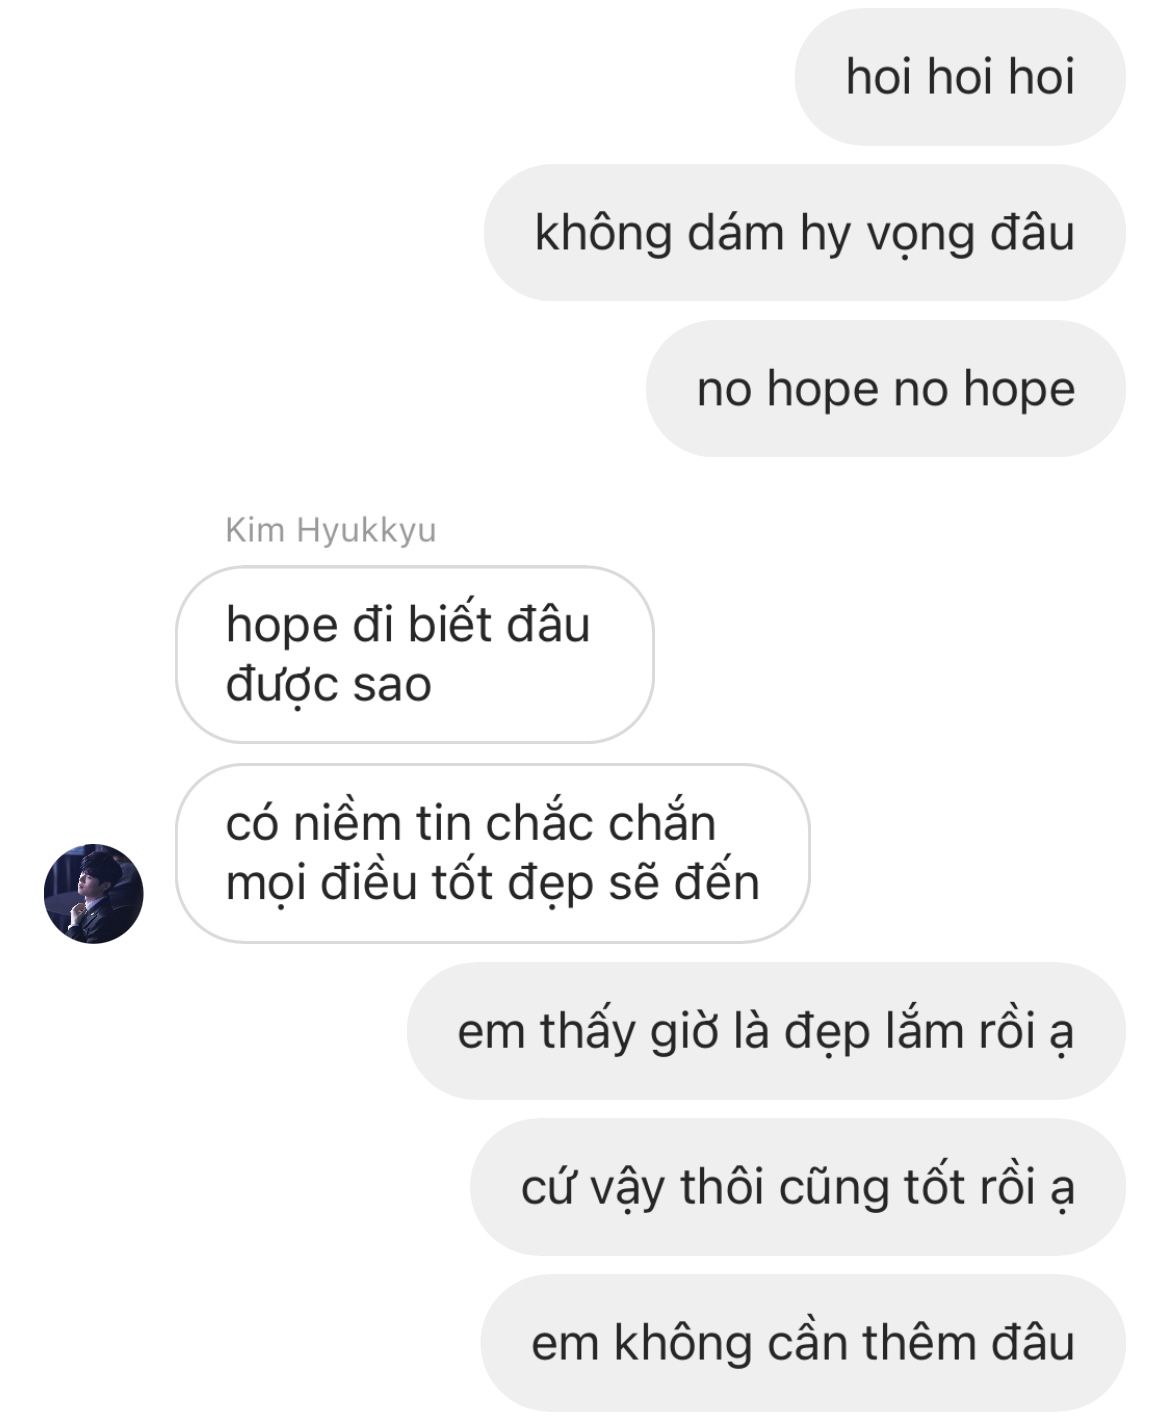The width and height of the screenshot is (1170, 1417).
Task: Select the "em không cần thêm đâu" message
Action: pyautogui.click(x=803, y=1343)
